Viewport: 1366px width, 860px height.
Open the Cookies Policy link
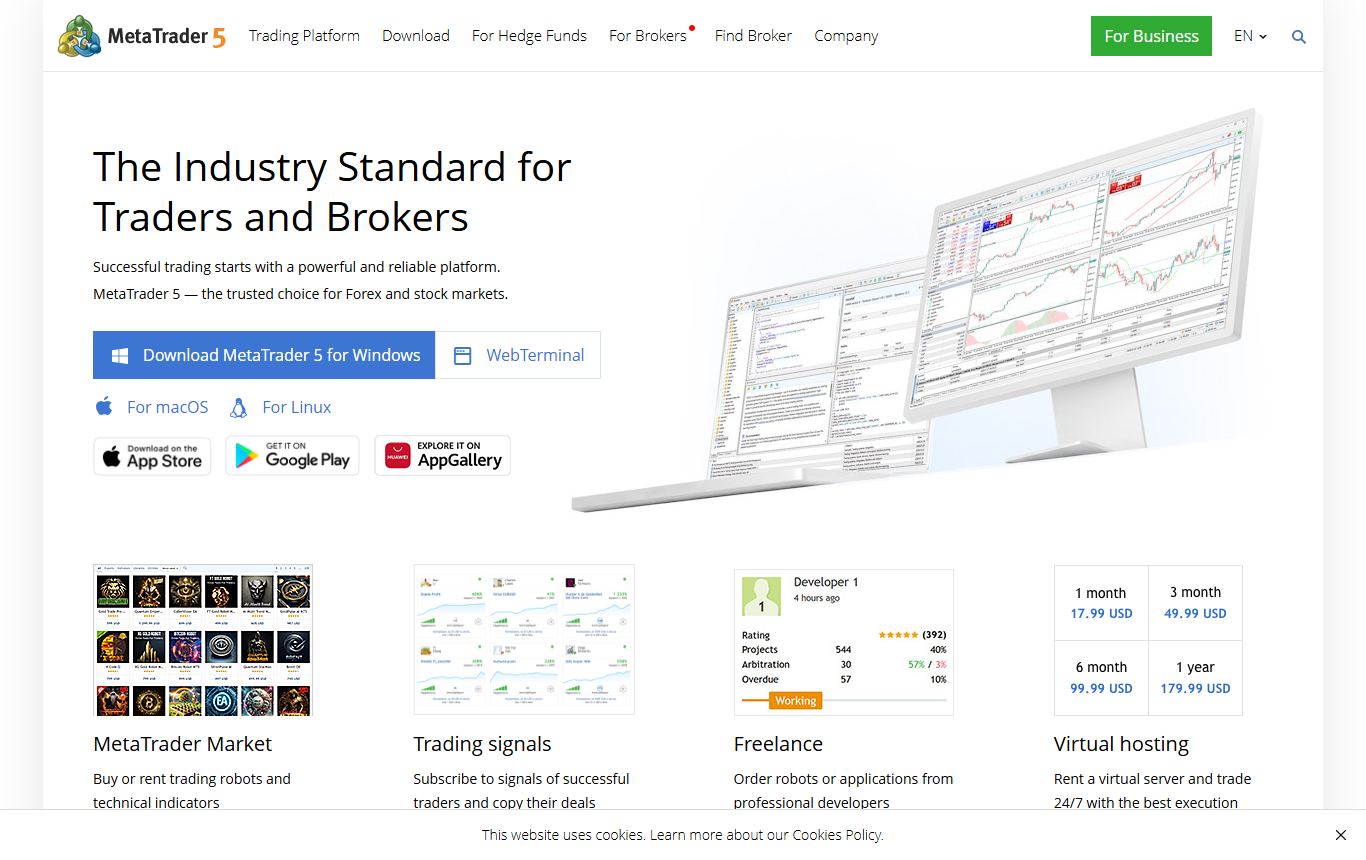tap(837, 835)
